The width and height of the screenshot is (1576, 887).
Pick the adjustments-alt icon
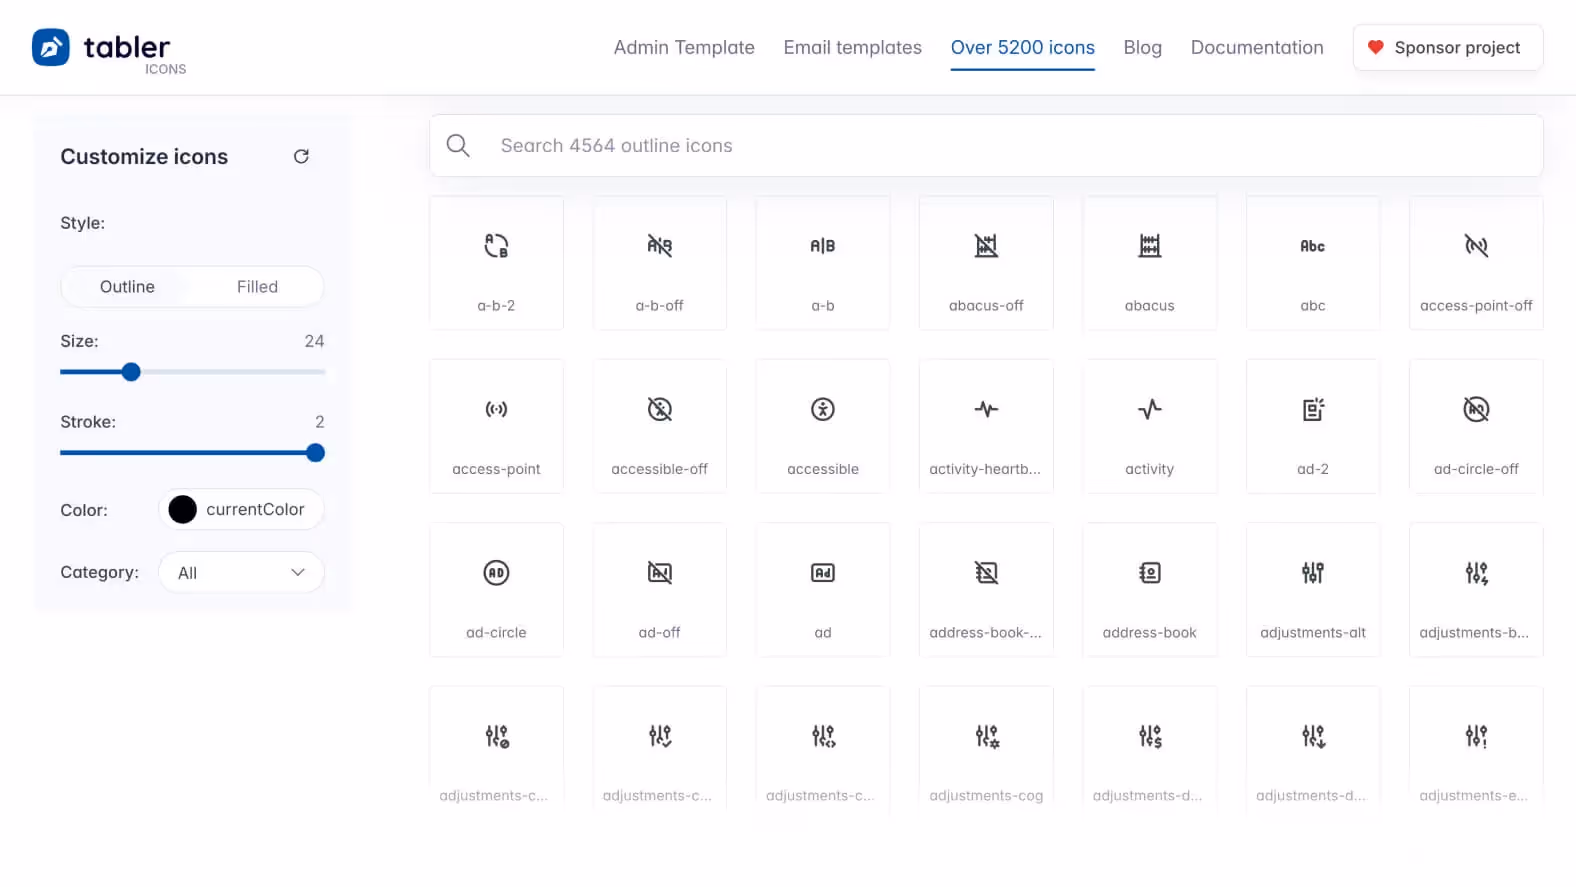point(1313,590)
